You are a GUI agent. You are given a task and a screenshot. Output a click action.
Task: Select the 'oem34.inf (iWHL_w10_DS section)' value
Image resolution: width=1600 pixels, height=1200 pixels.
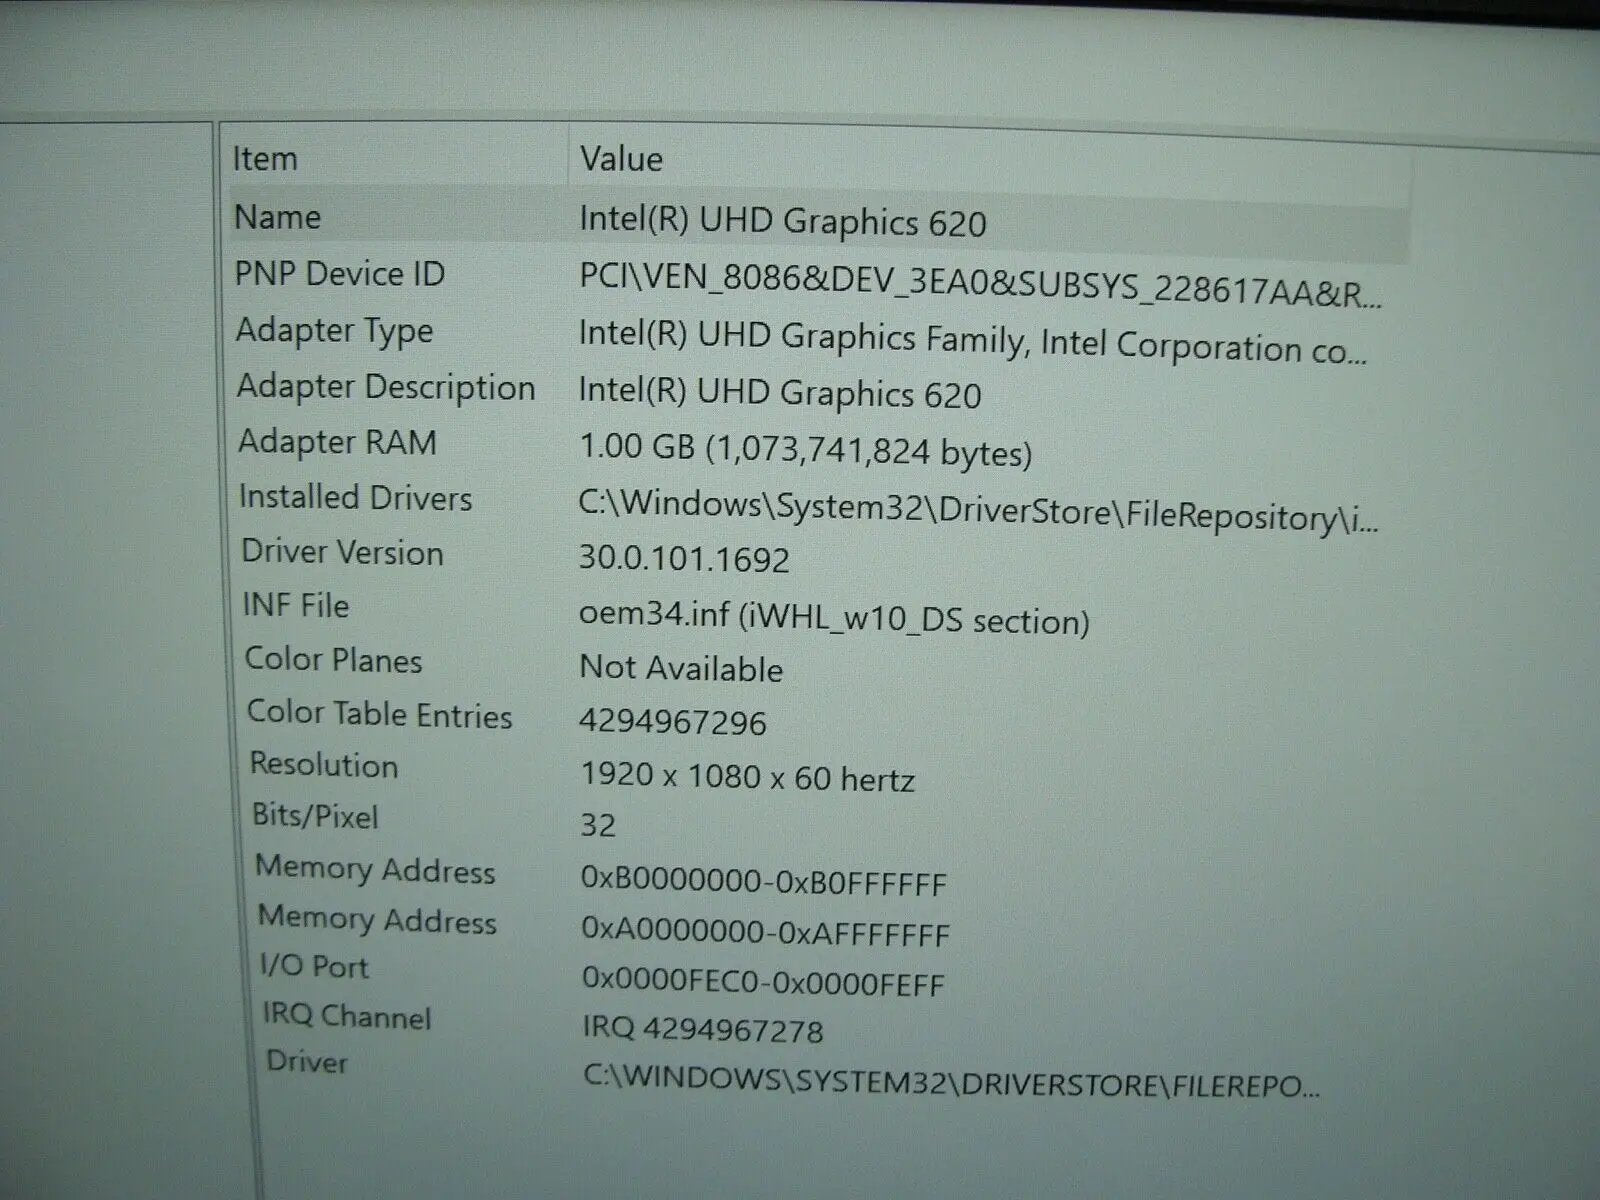click(x=834, y=616)
